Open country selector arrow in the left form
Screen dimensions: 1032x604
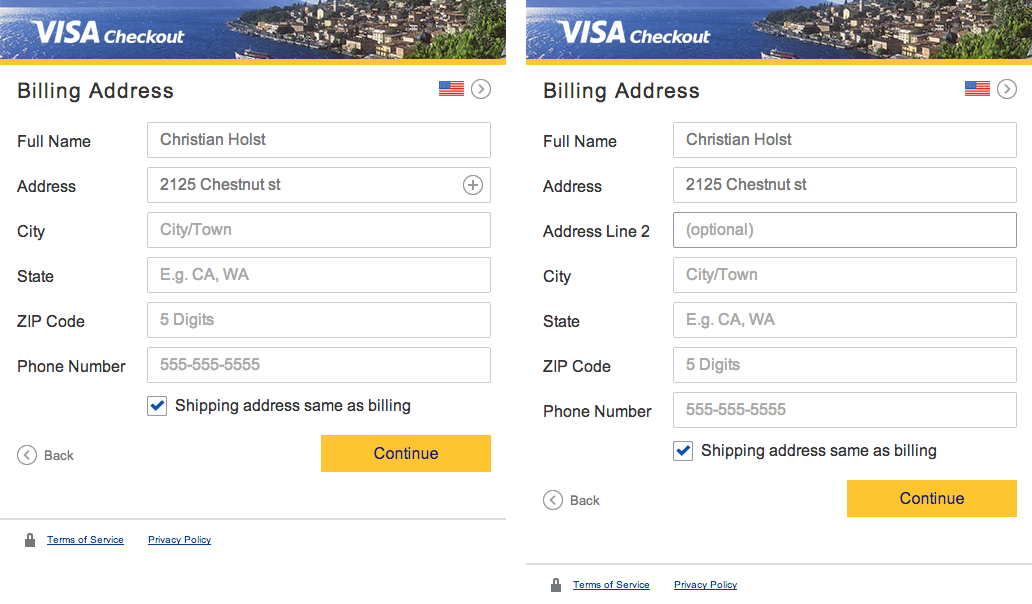481,89
